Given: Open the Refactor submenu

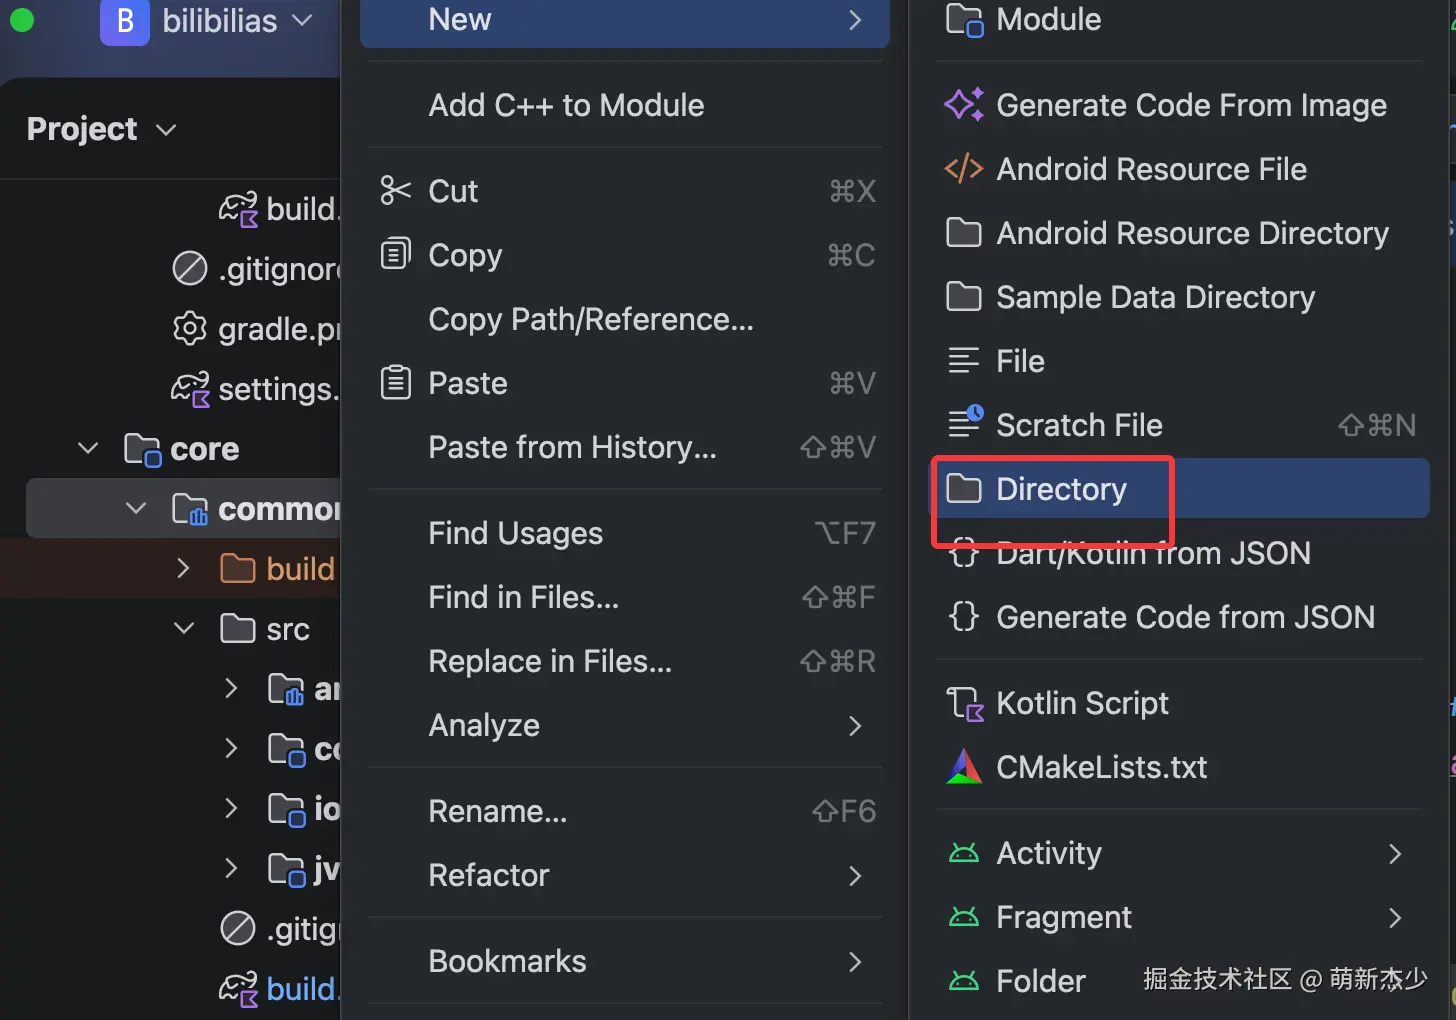Looking at the screenshot, I should [625, 875].
